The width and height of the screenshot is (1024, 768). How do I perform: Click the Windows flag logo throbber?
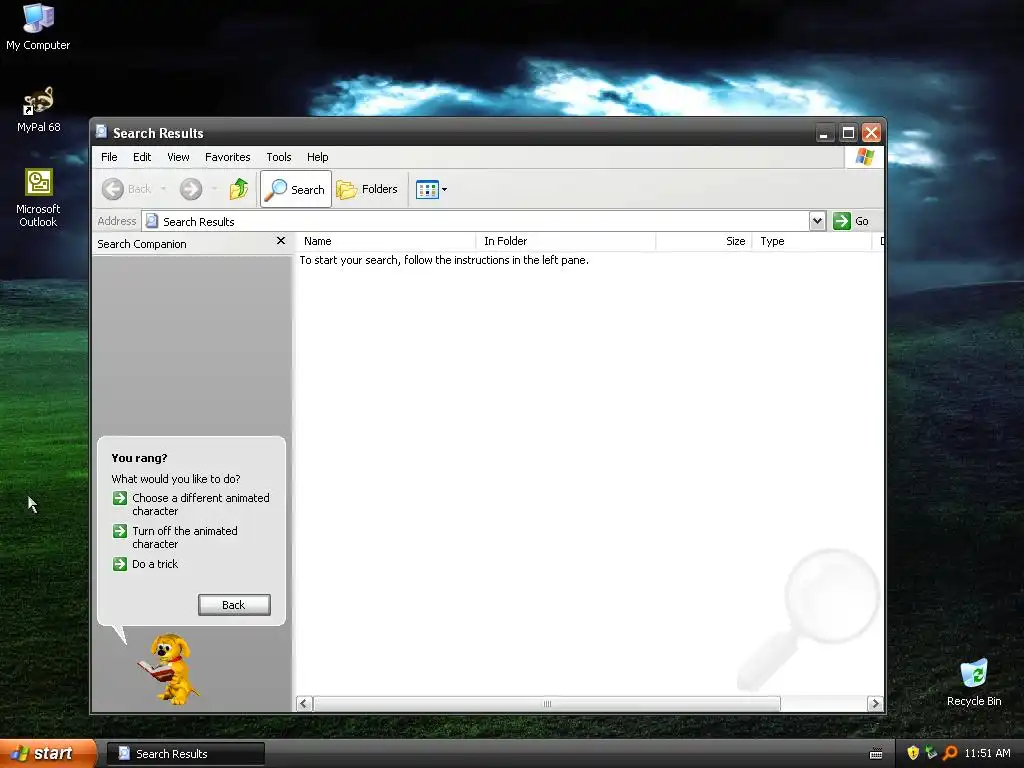click(x=864, y=157)
